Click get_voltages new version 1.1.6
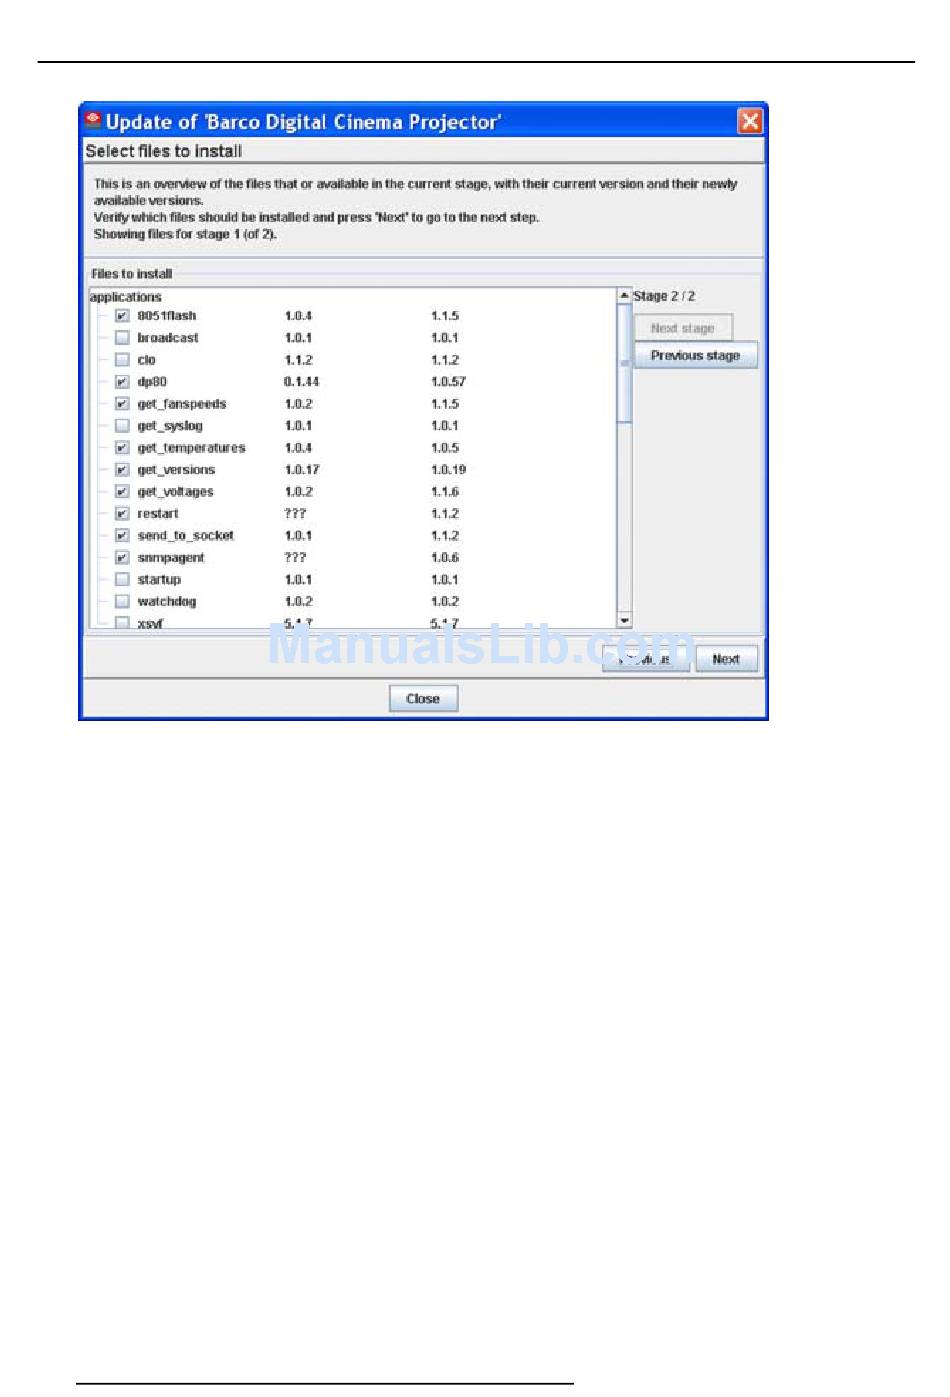Viewport: 950px width, 1397px height. pos(445,492)
